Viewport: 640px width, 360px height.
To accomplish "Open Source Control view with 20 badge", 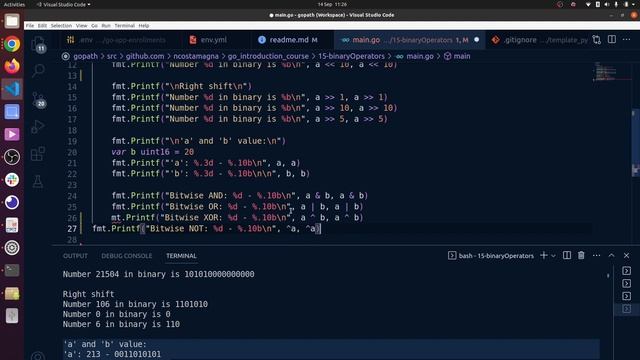I will coord(38,99).
